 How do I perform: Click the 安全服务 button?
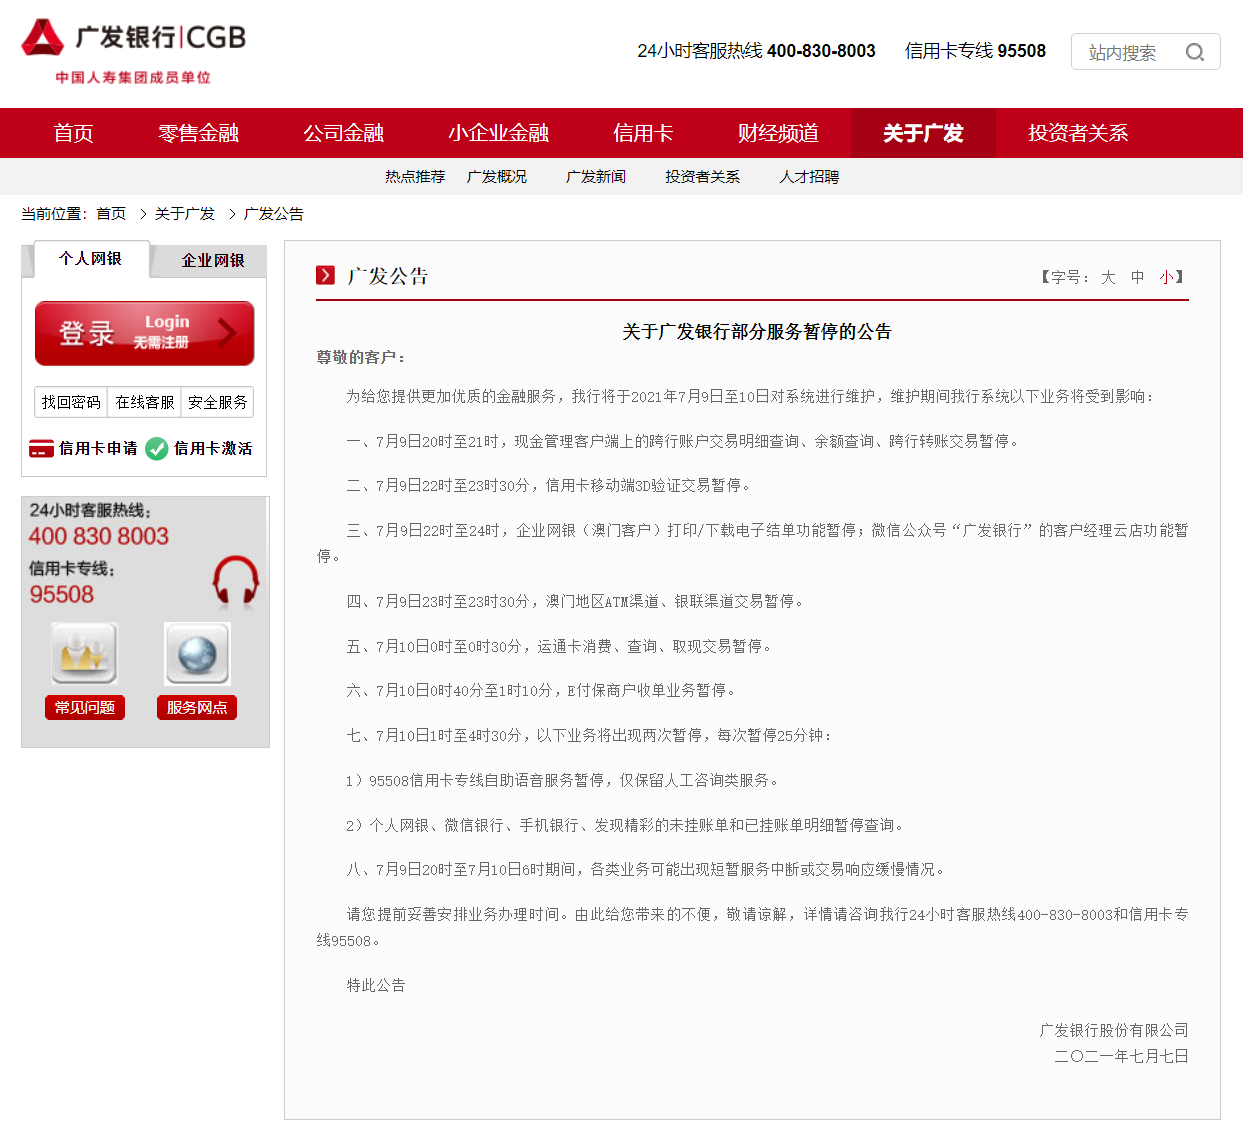click(x=218, y=402)
